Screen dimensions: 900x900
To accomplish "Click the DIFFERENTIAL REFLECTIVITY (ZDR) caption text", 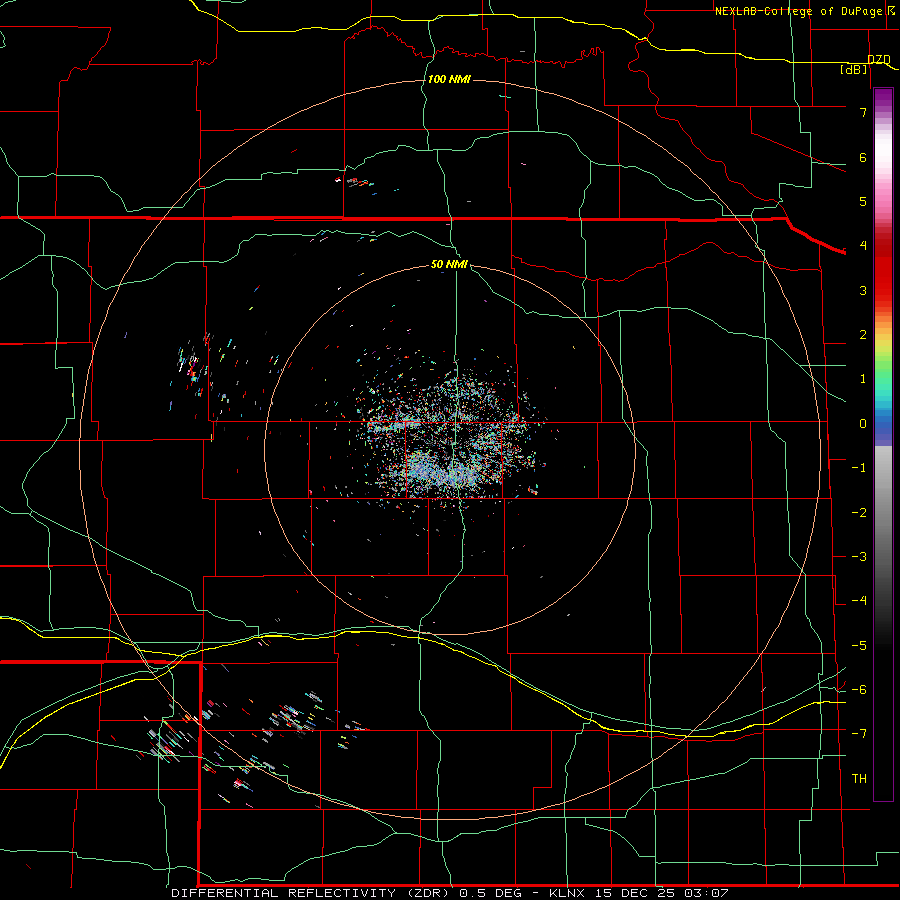I will pyautogui.click(x=312, y=893).
